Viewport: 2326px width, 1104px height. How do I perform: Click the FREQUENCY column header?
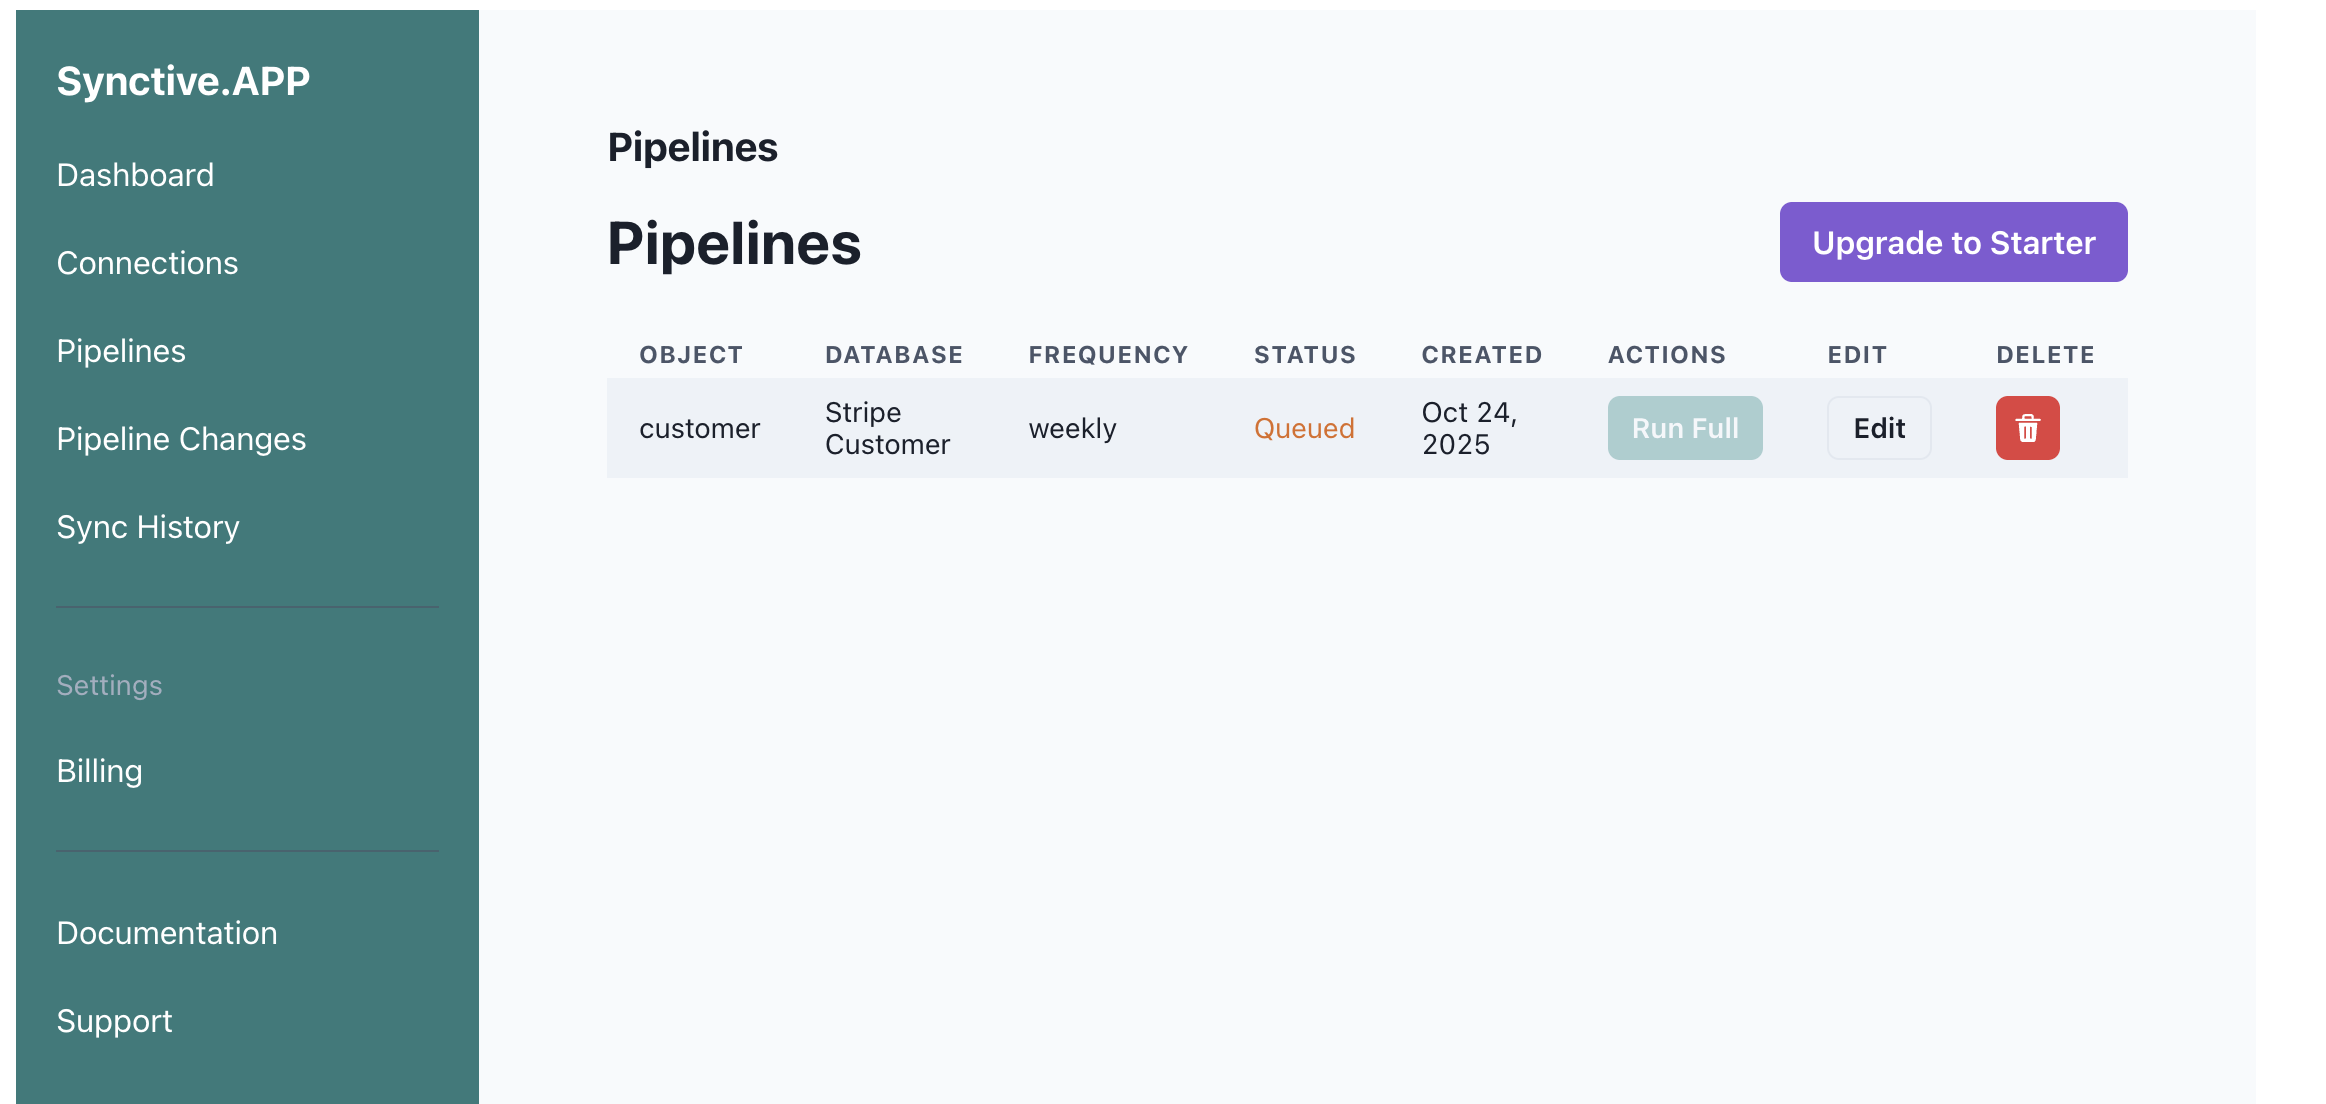tap(1108, 353)
